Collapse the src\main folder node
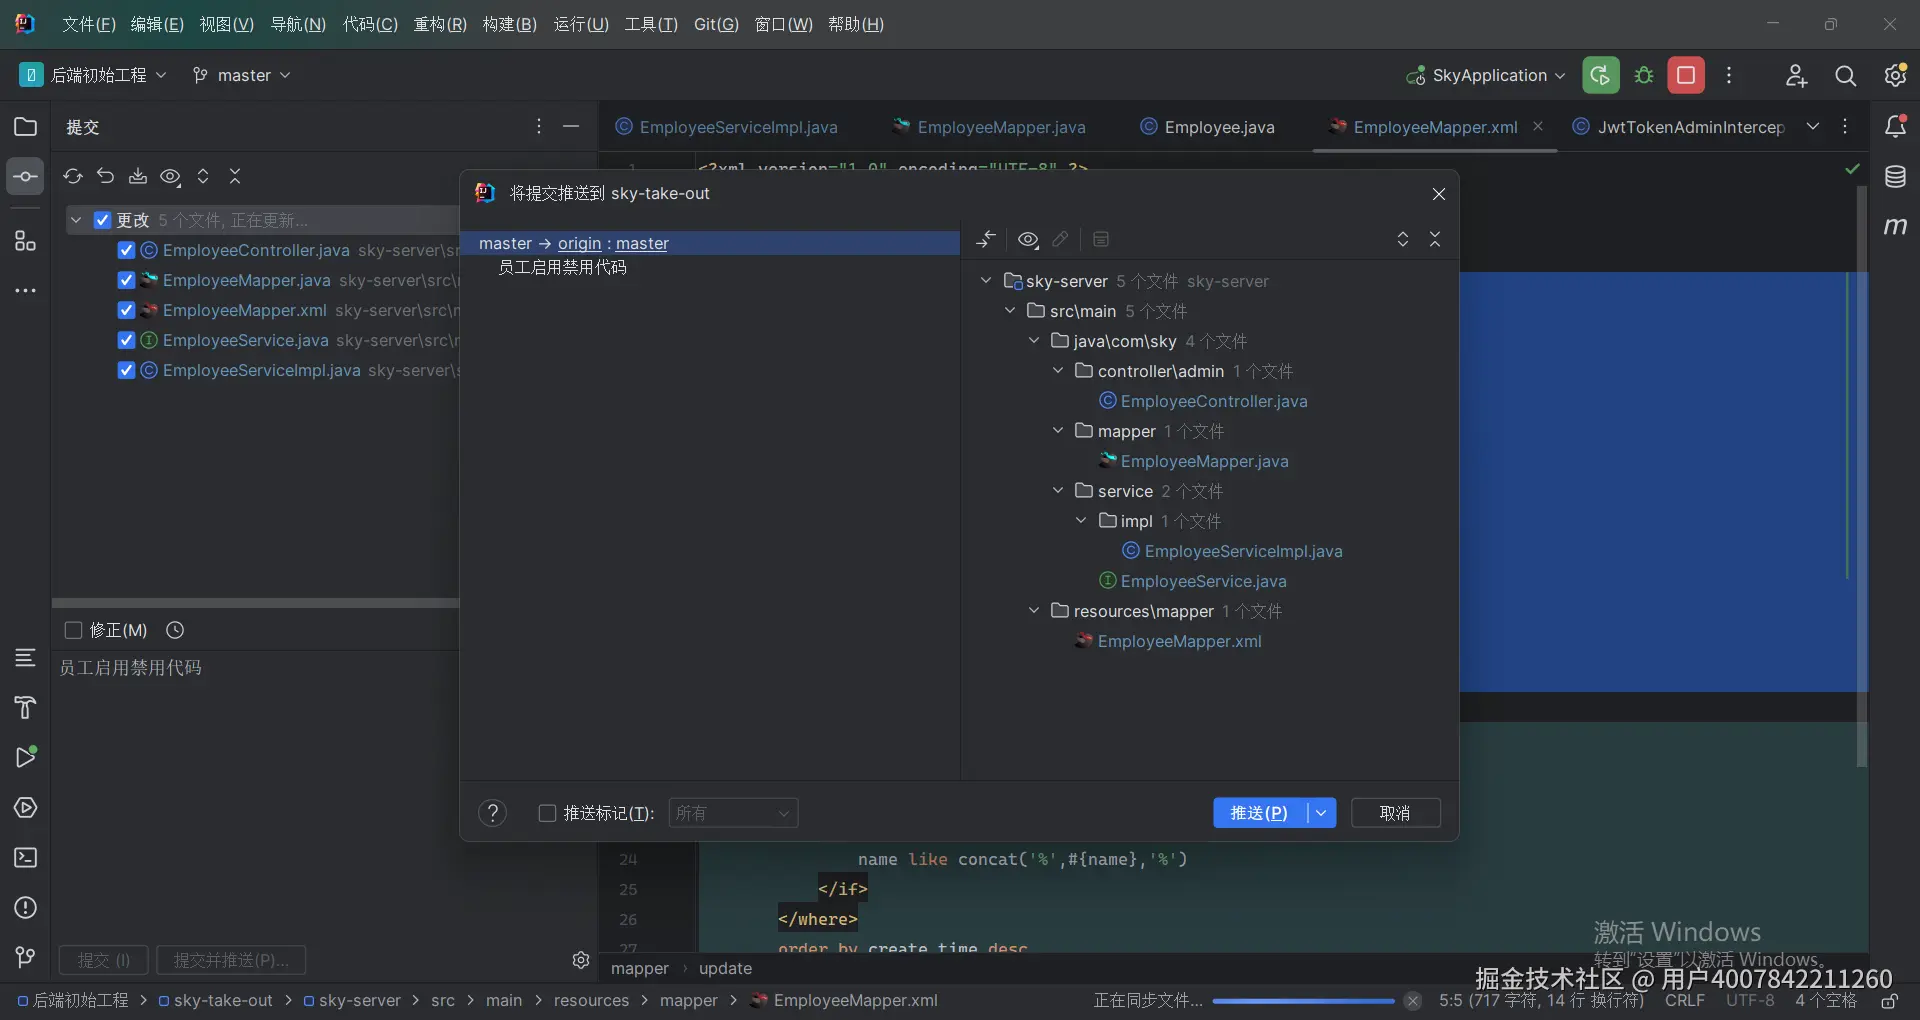 click(x=1010, y=311)
